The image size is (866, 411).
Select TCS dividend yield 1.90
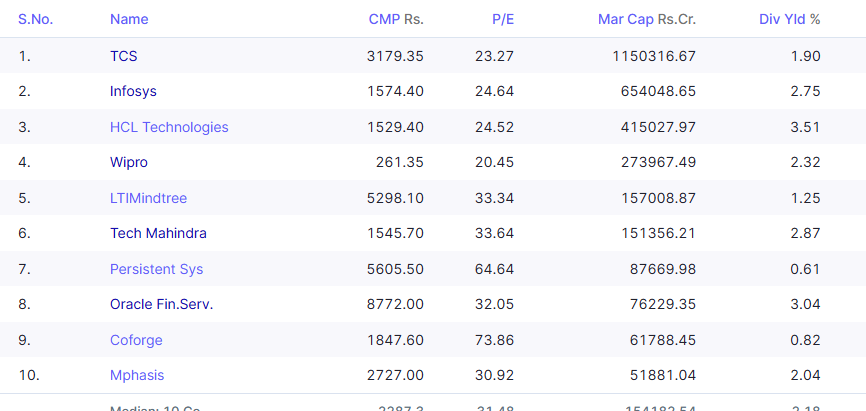805,56
